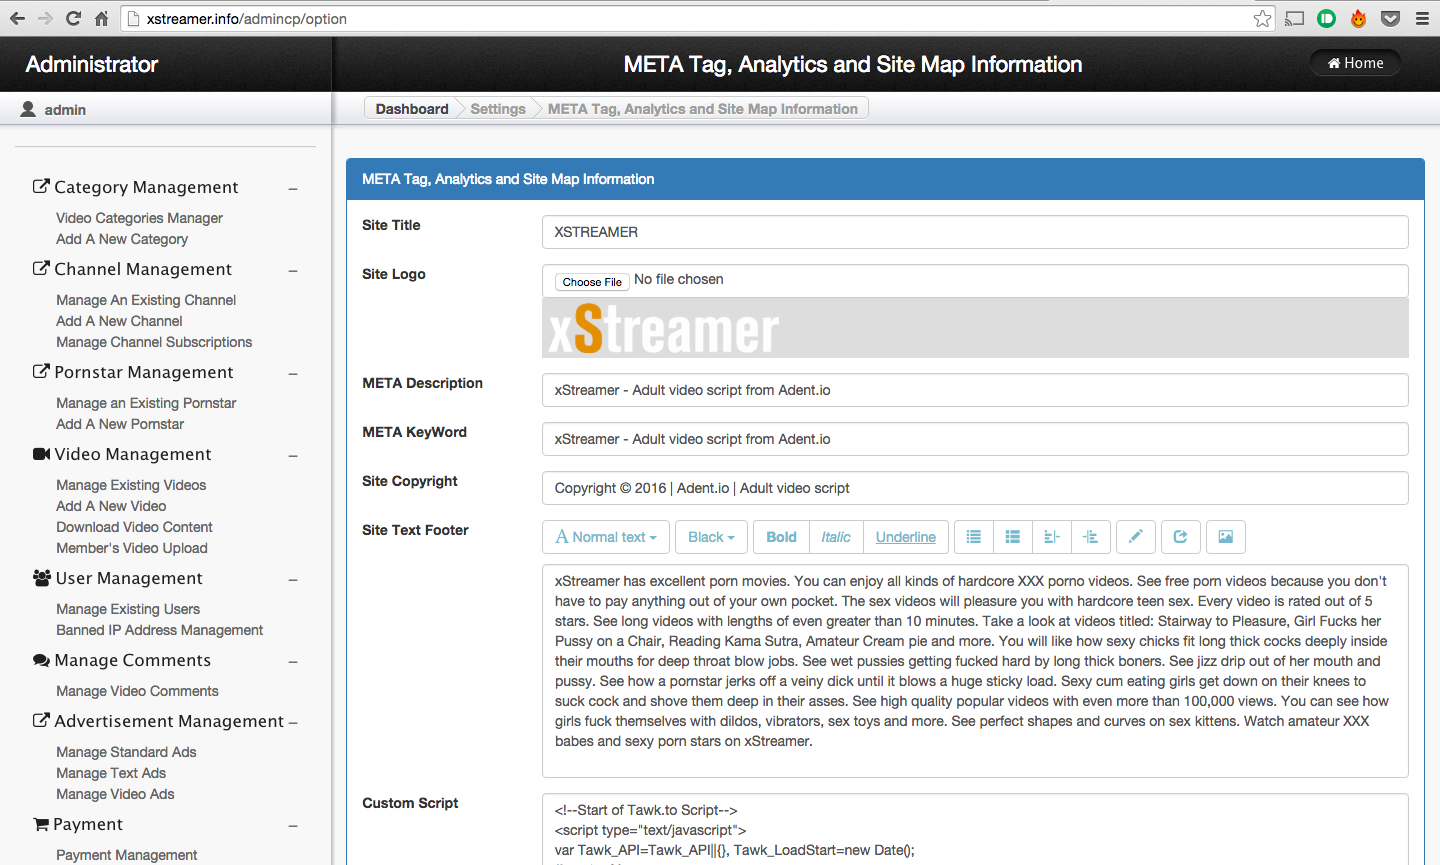Toggle Underline formatting in footer editor
The image size is (1440, 865).
tap(906, 537)
